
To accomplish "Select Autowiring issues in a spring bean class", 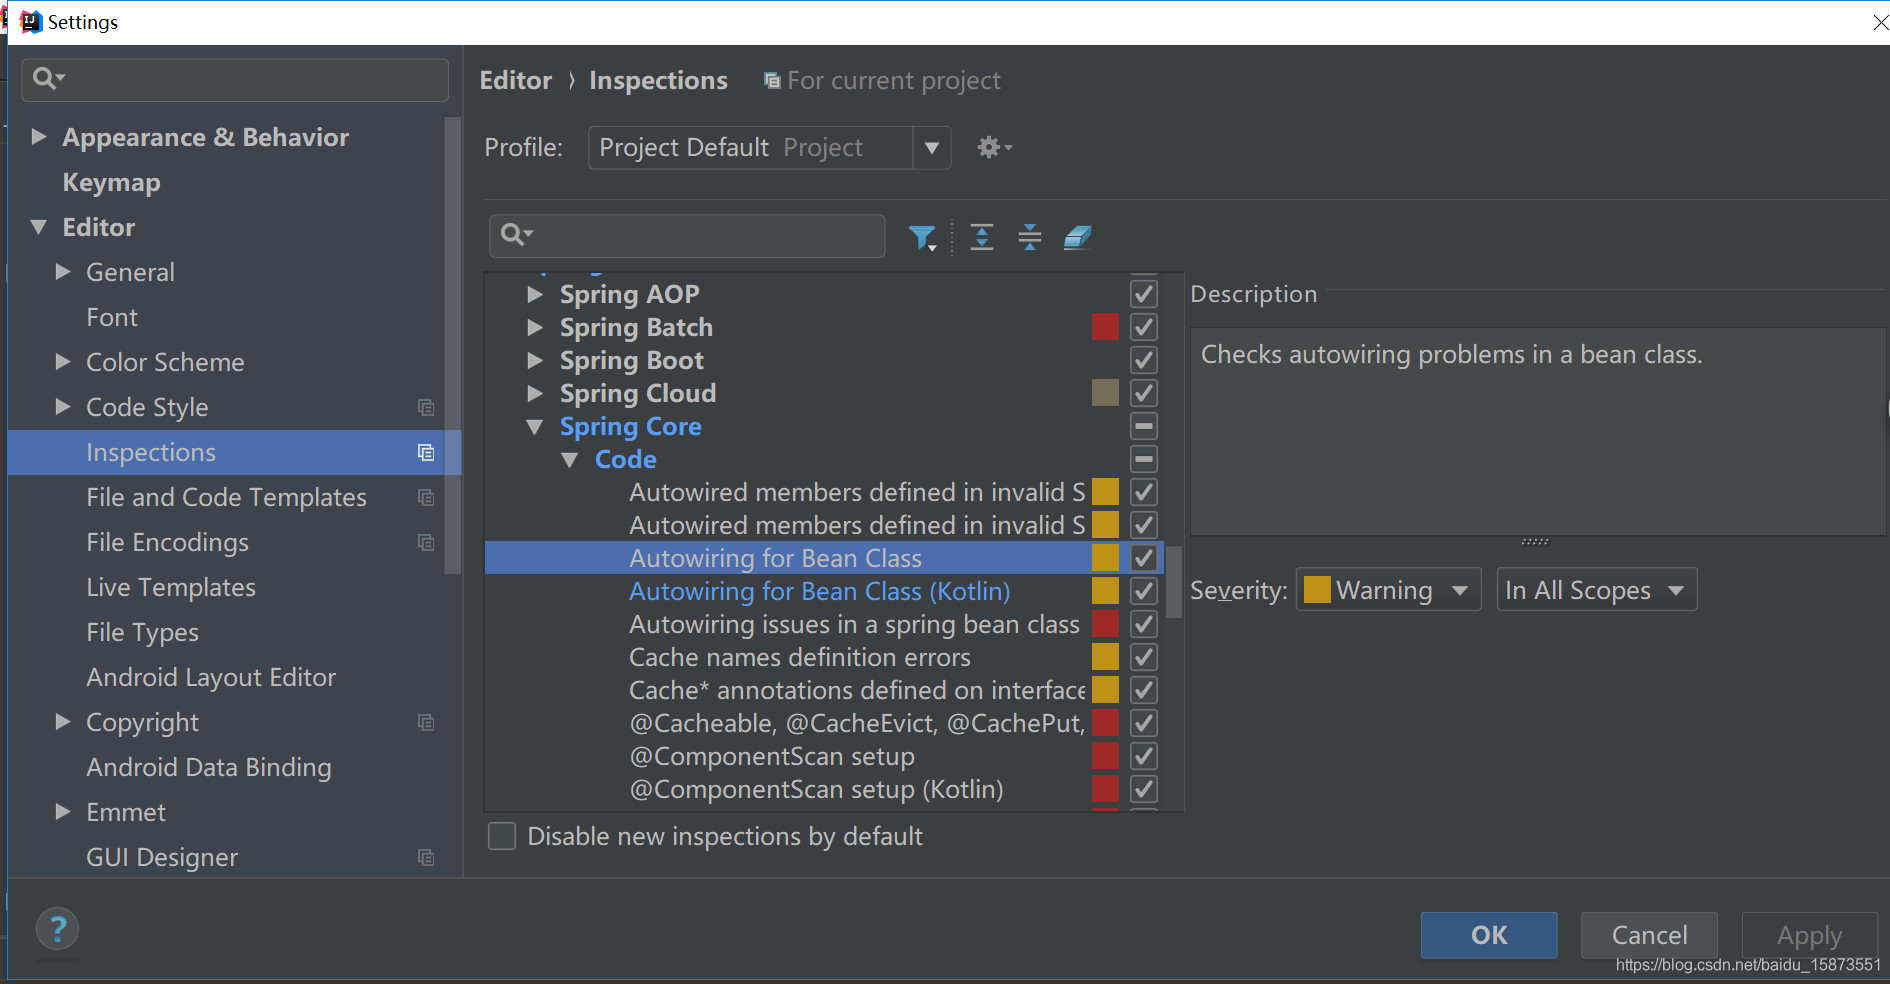I will (x=854, y=624).
